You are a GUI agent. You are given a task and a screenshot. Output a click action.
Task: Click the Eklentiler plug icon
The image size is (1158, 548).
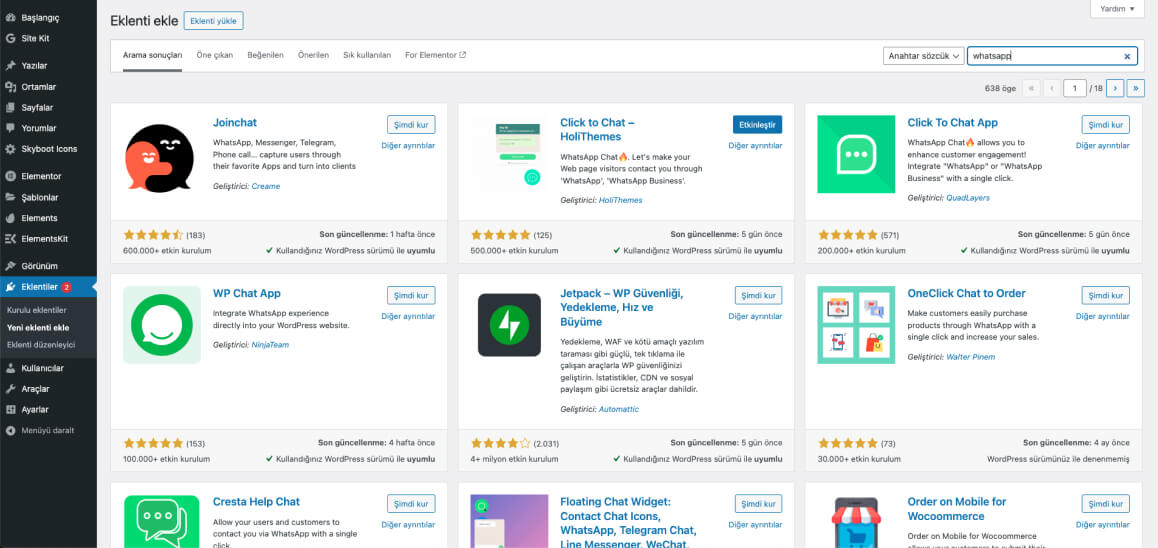10,287
